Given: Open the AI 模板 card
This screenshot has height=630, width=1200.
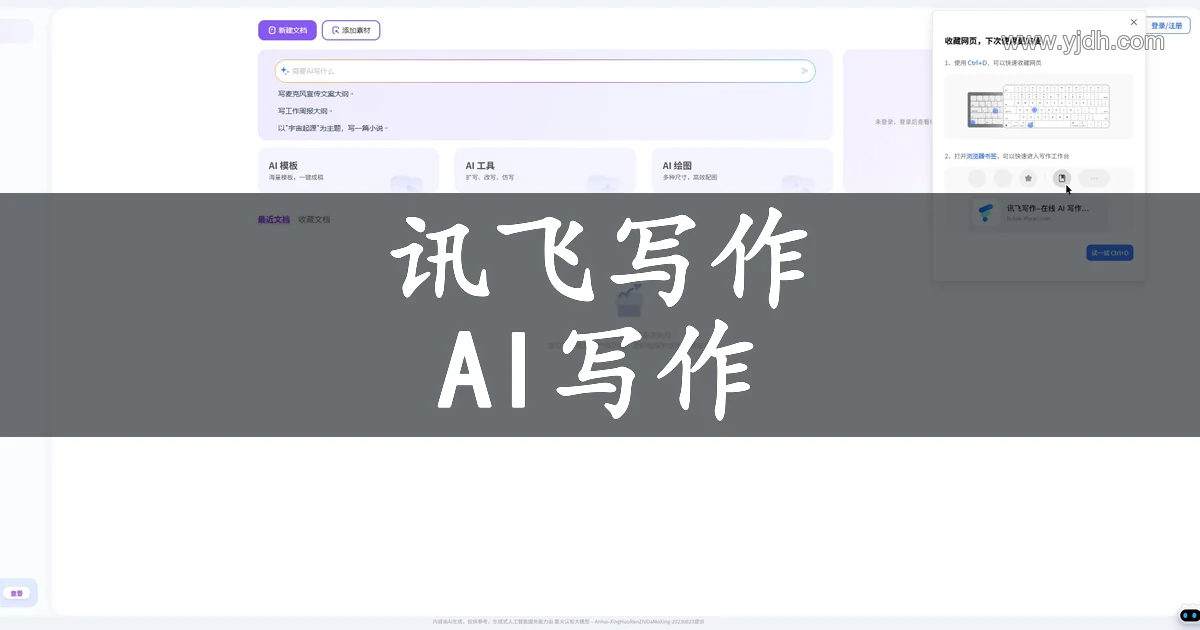Looking at the screenshot, I should point(348,170).
